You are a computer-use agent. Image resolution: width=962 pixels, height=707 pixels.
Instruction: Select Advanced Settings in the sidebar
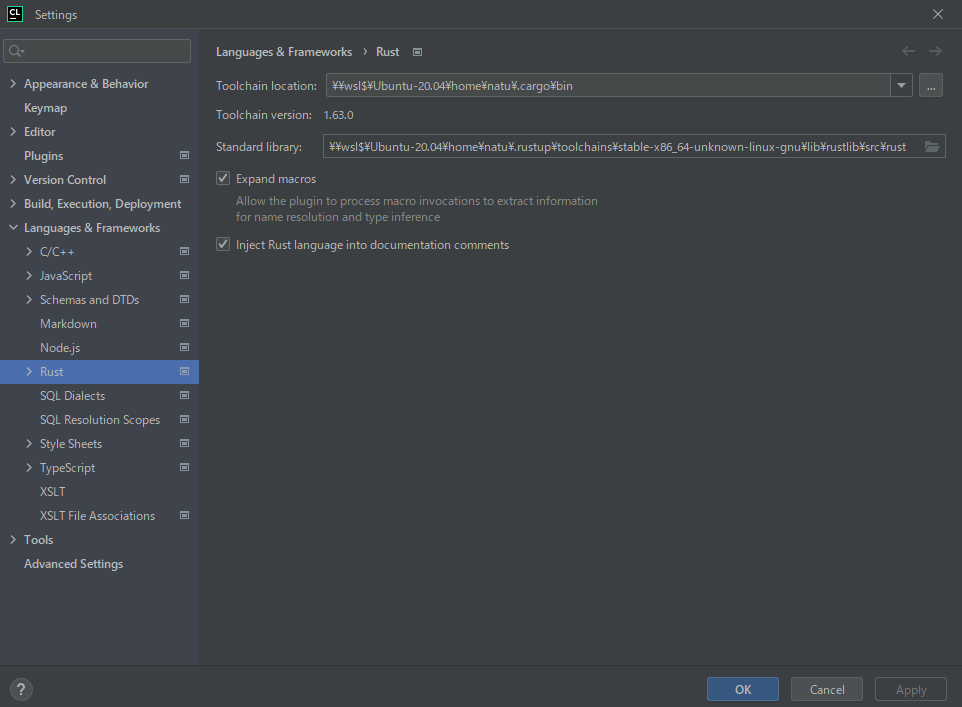[73, 563]
